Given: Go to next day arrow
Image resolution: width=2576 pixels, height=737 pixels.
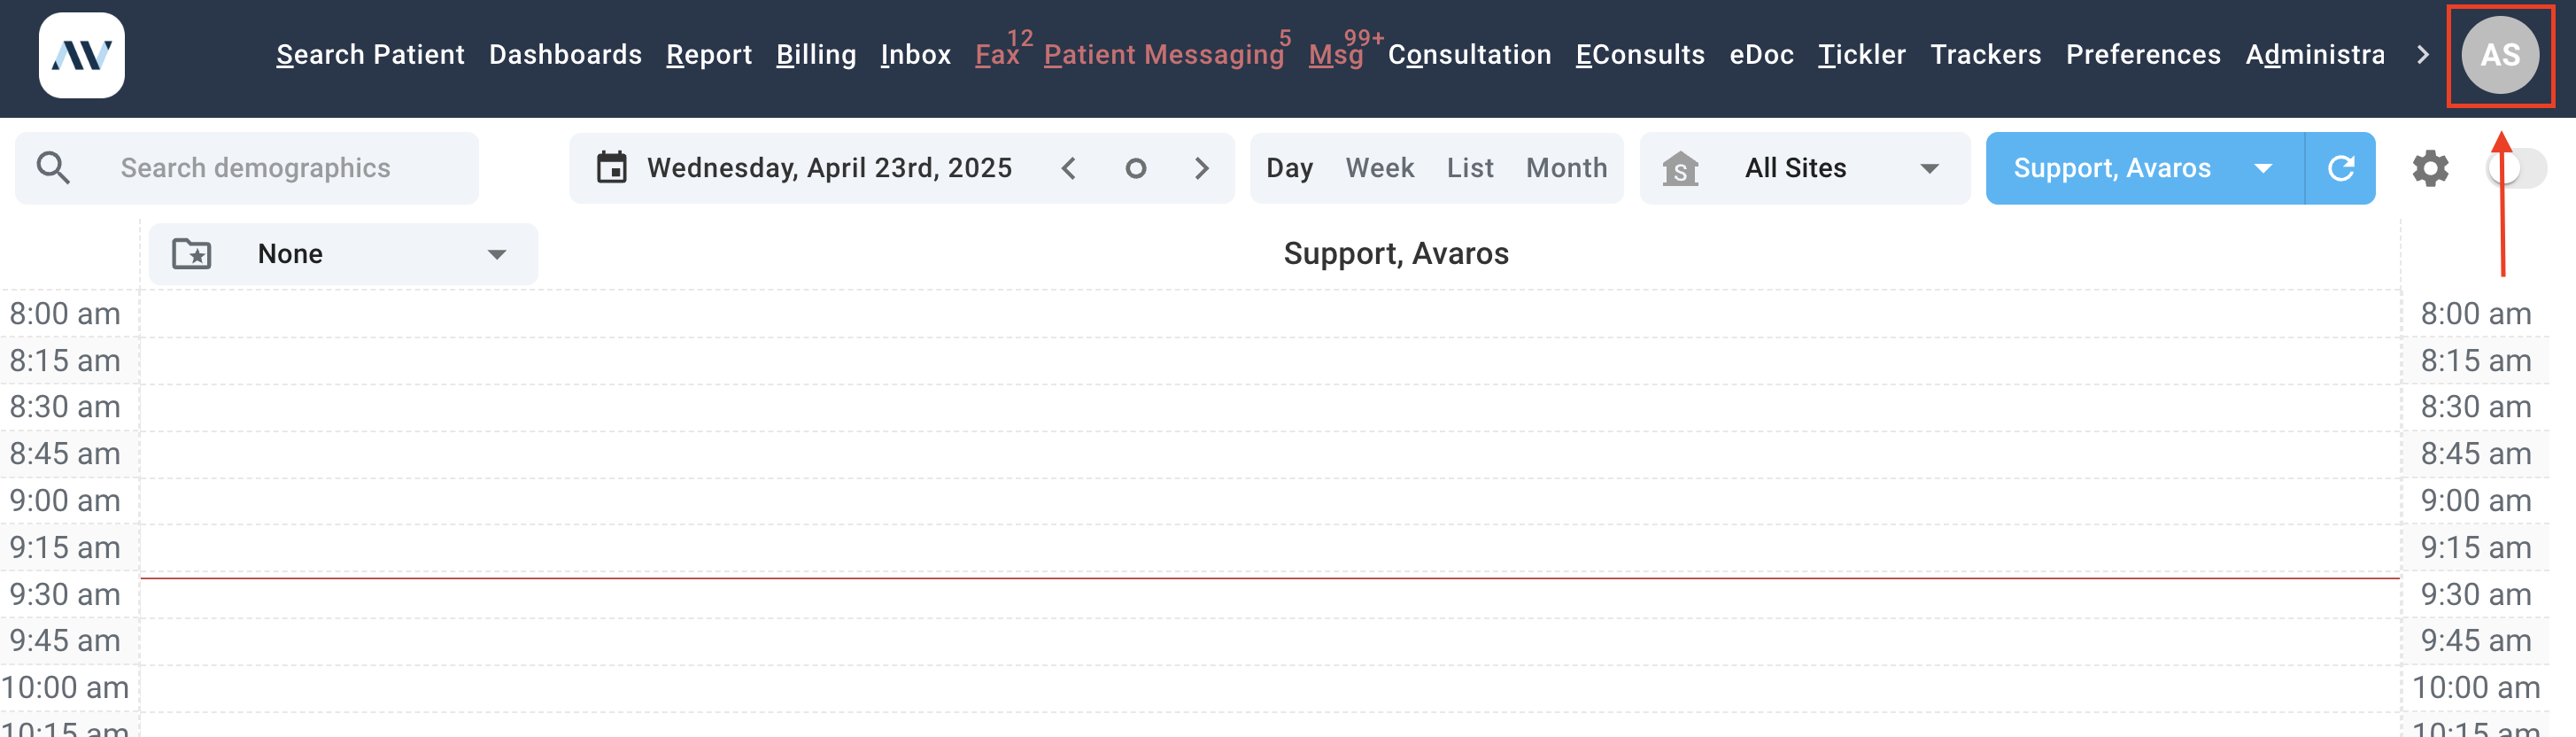Looking at the screenshot, I should click(1202, 168).
